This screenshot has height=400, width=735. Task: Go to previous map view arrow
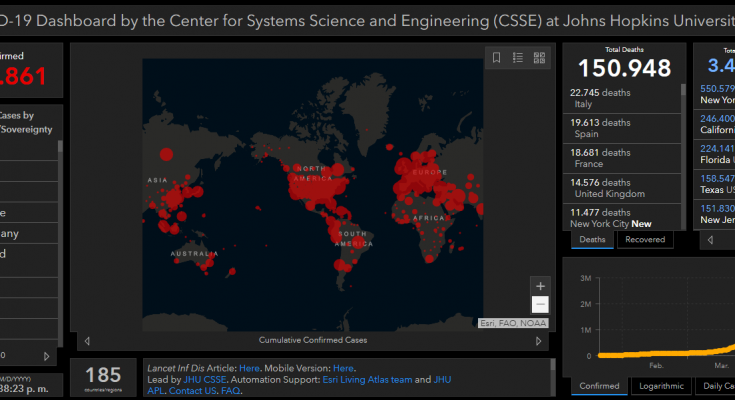(87, 341)
